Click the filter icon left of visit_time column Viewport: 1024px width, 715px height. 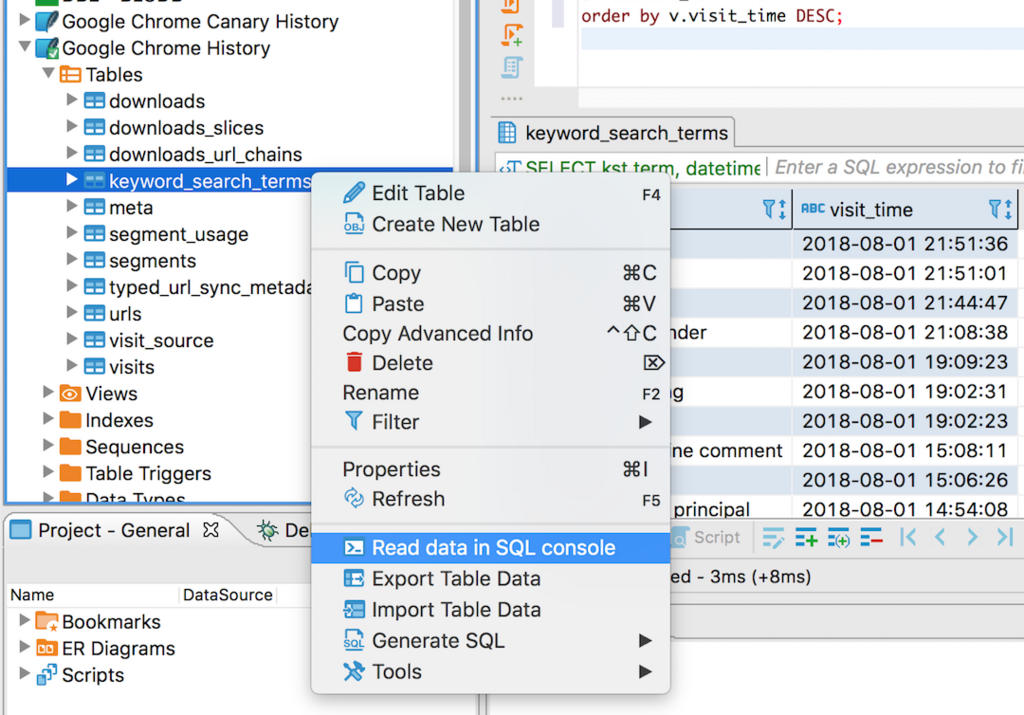(x=775, y=210)
